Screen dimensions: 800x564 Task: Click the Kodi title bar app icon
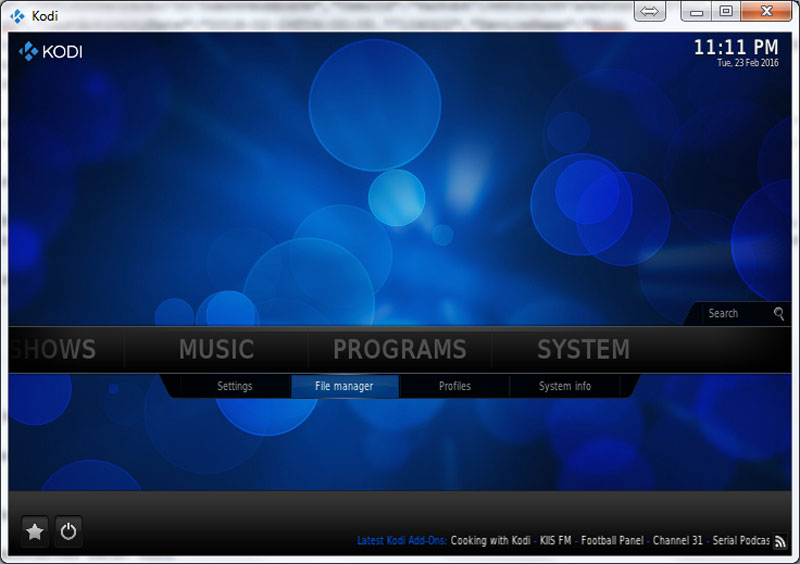[18, 16]
